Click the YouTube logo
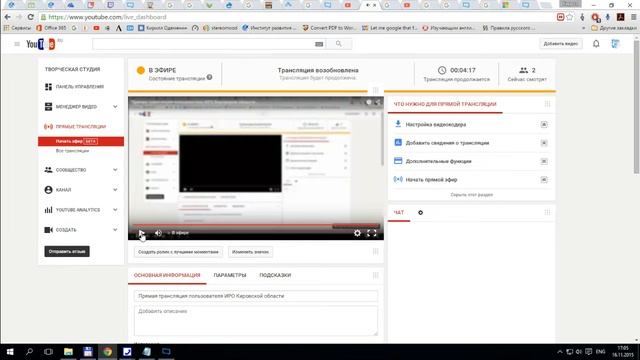640x360 pixels. 41,44
